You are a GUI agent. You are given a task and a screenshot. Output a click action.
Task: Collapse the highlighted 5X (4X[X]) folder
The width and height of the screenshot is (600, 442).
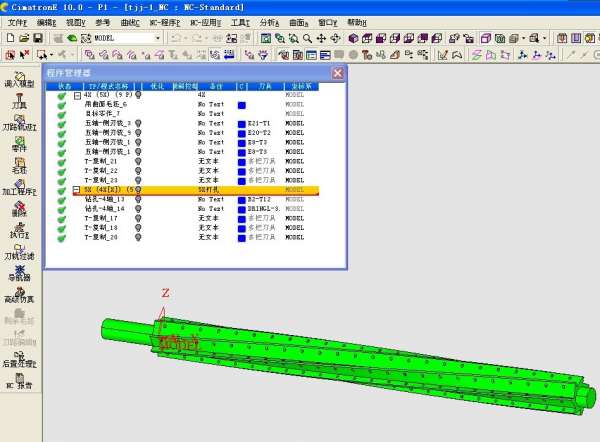(x=77, y=189)
